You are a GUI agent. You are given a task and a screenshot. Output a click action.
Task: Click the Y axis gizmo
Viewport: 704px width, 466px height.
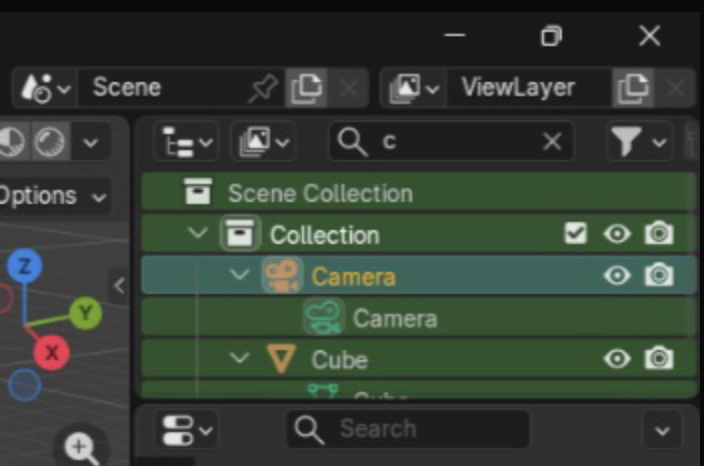86,312
